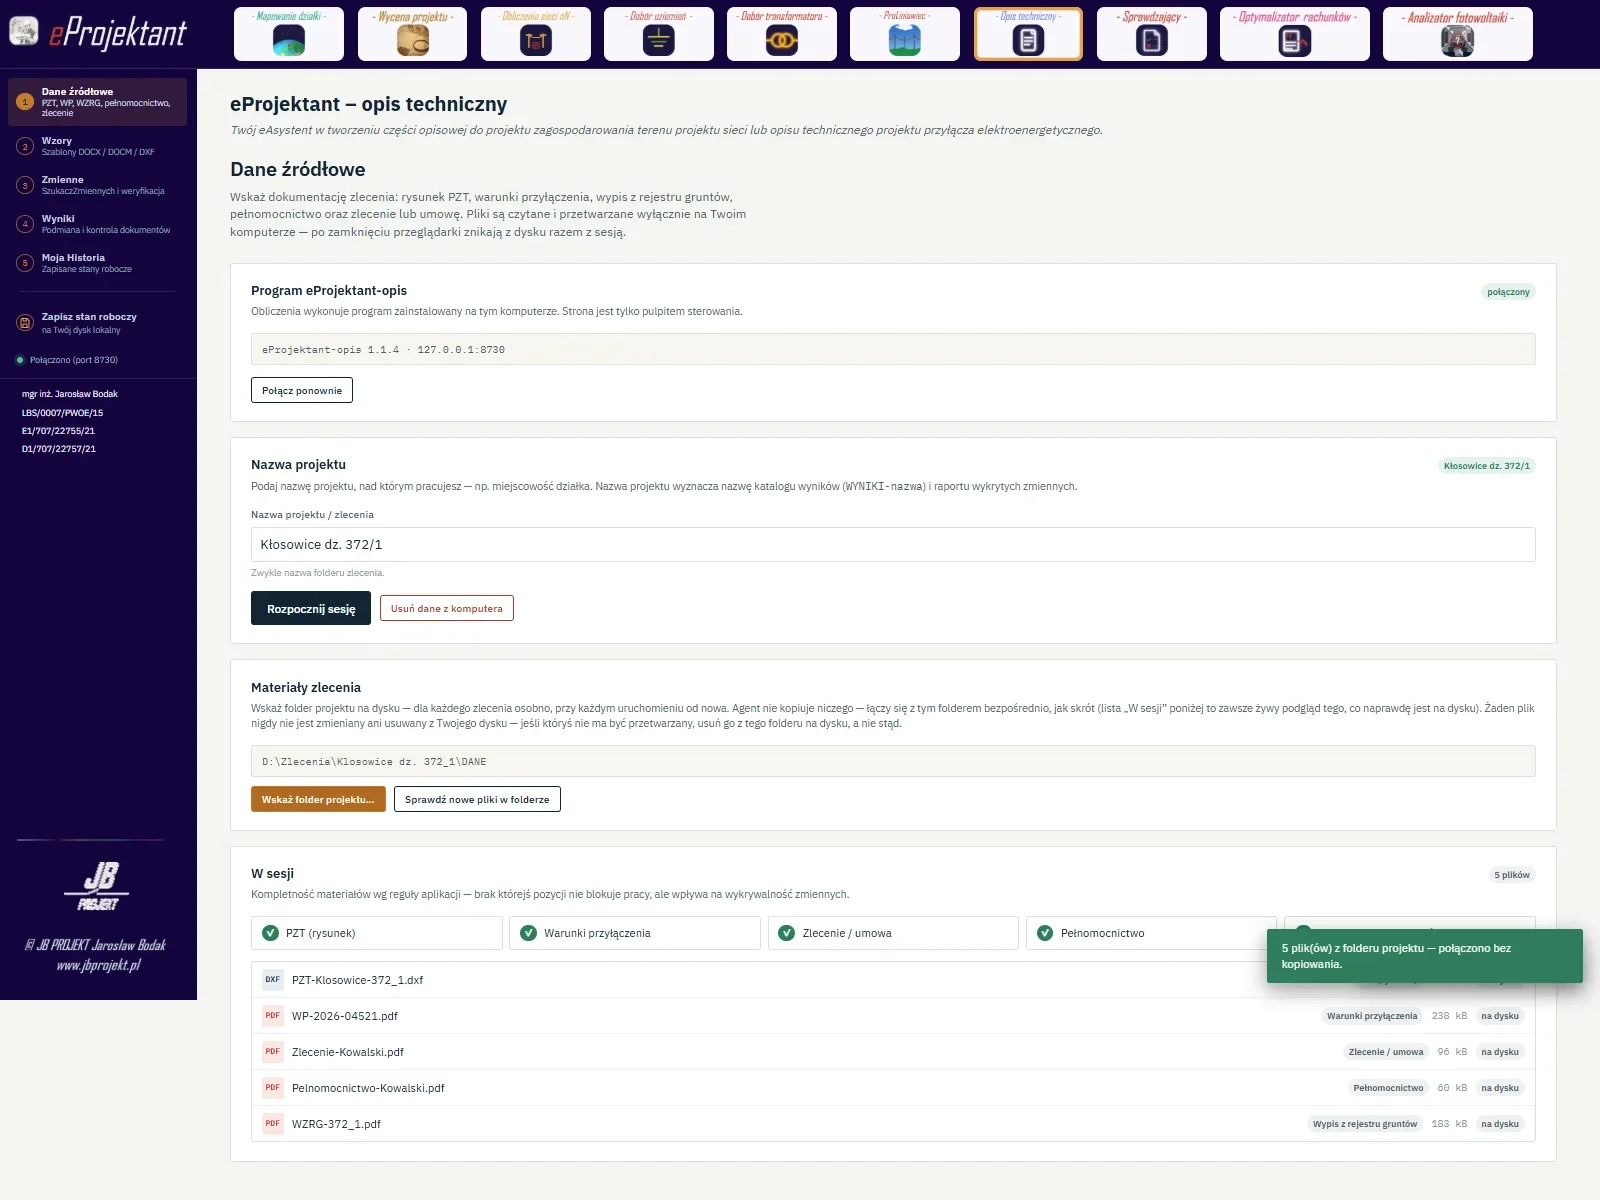Click the Nazwa projektu input field
1600x1200 pixels.
[x=893, y=544]
